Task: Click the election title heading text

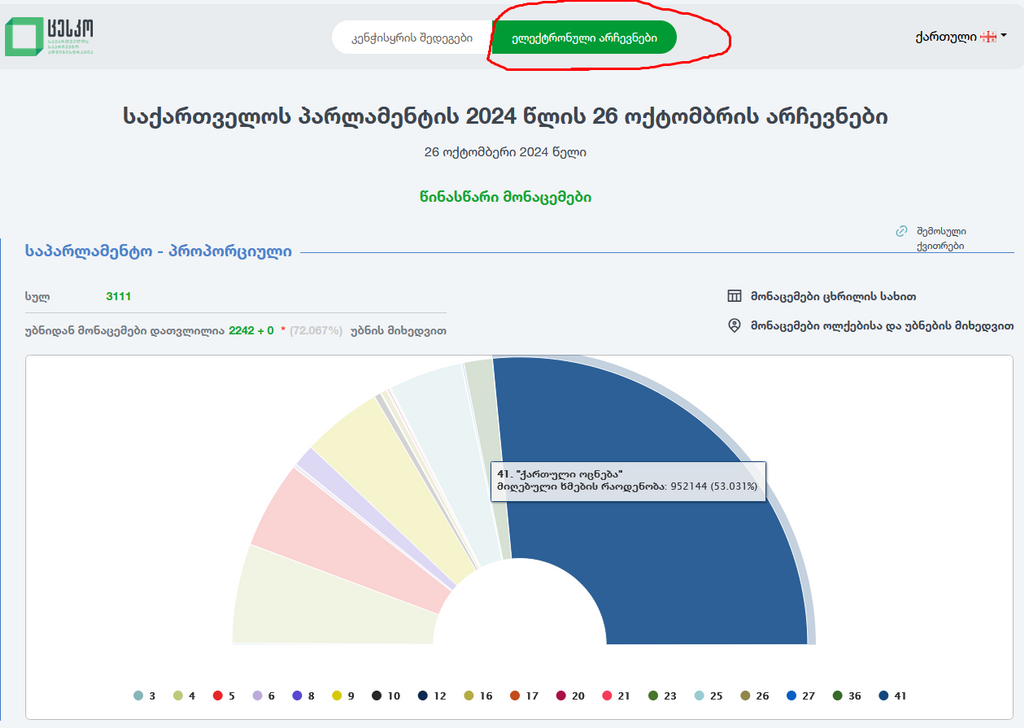Action: tap(505, 117)
